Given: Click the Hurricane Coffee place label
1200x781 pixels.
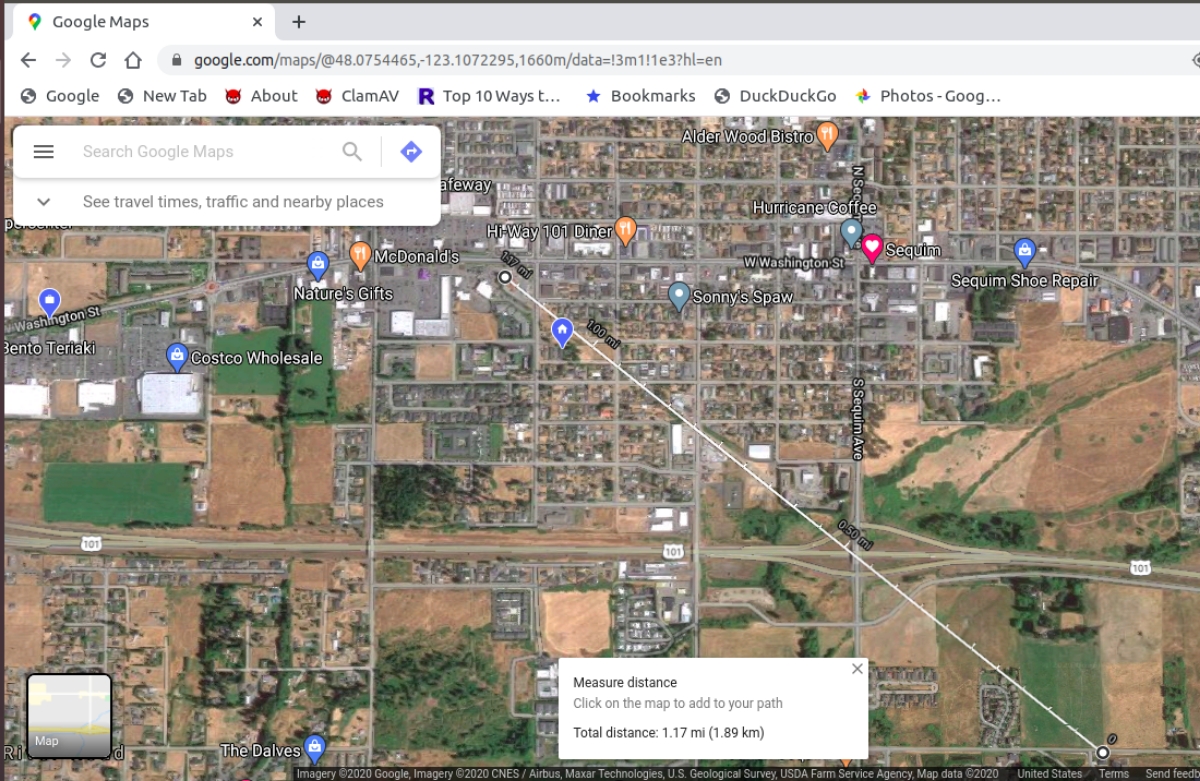Looking at the screenshot, I should coord(814,208).
